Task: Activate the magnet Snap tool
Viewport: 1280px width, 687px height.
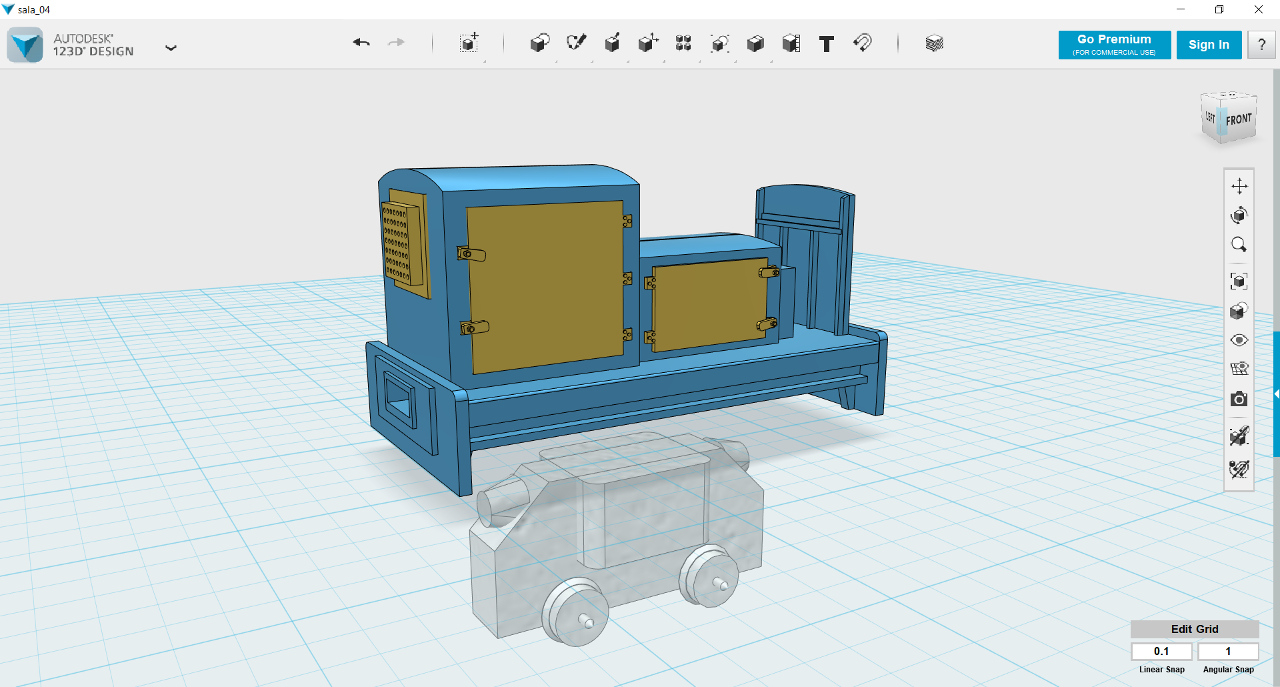Action: click(x=862, y=43)
